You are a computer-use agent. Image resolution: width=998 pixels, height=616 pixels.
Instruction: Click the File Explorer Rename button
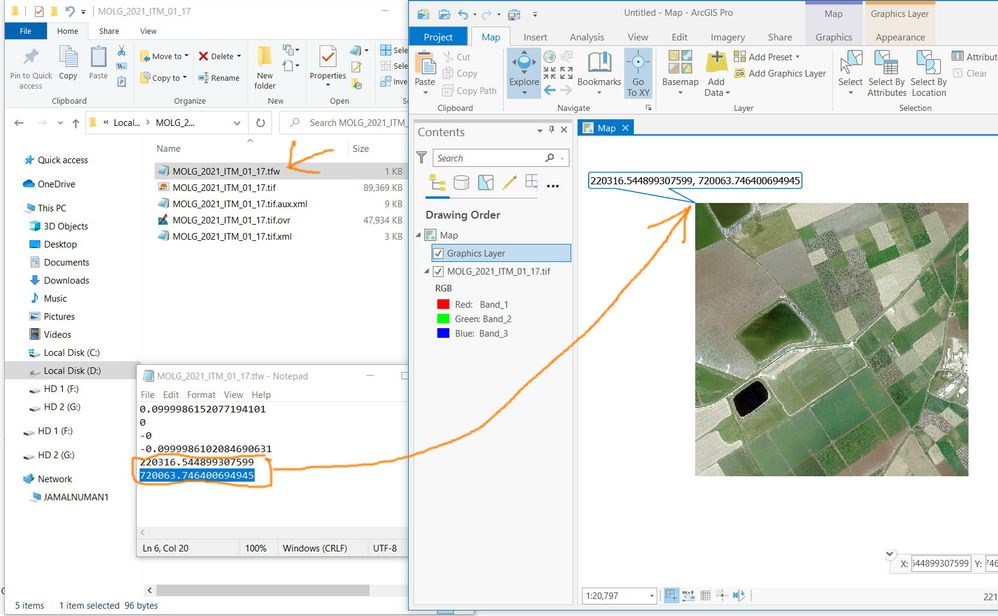pyautogui.click(x=218, y=78)
